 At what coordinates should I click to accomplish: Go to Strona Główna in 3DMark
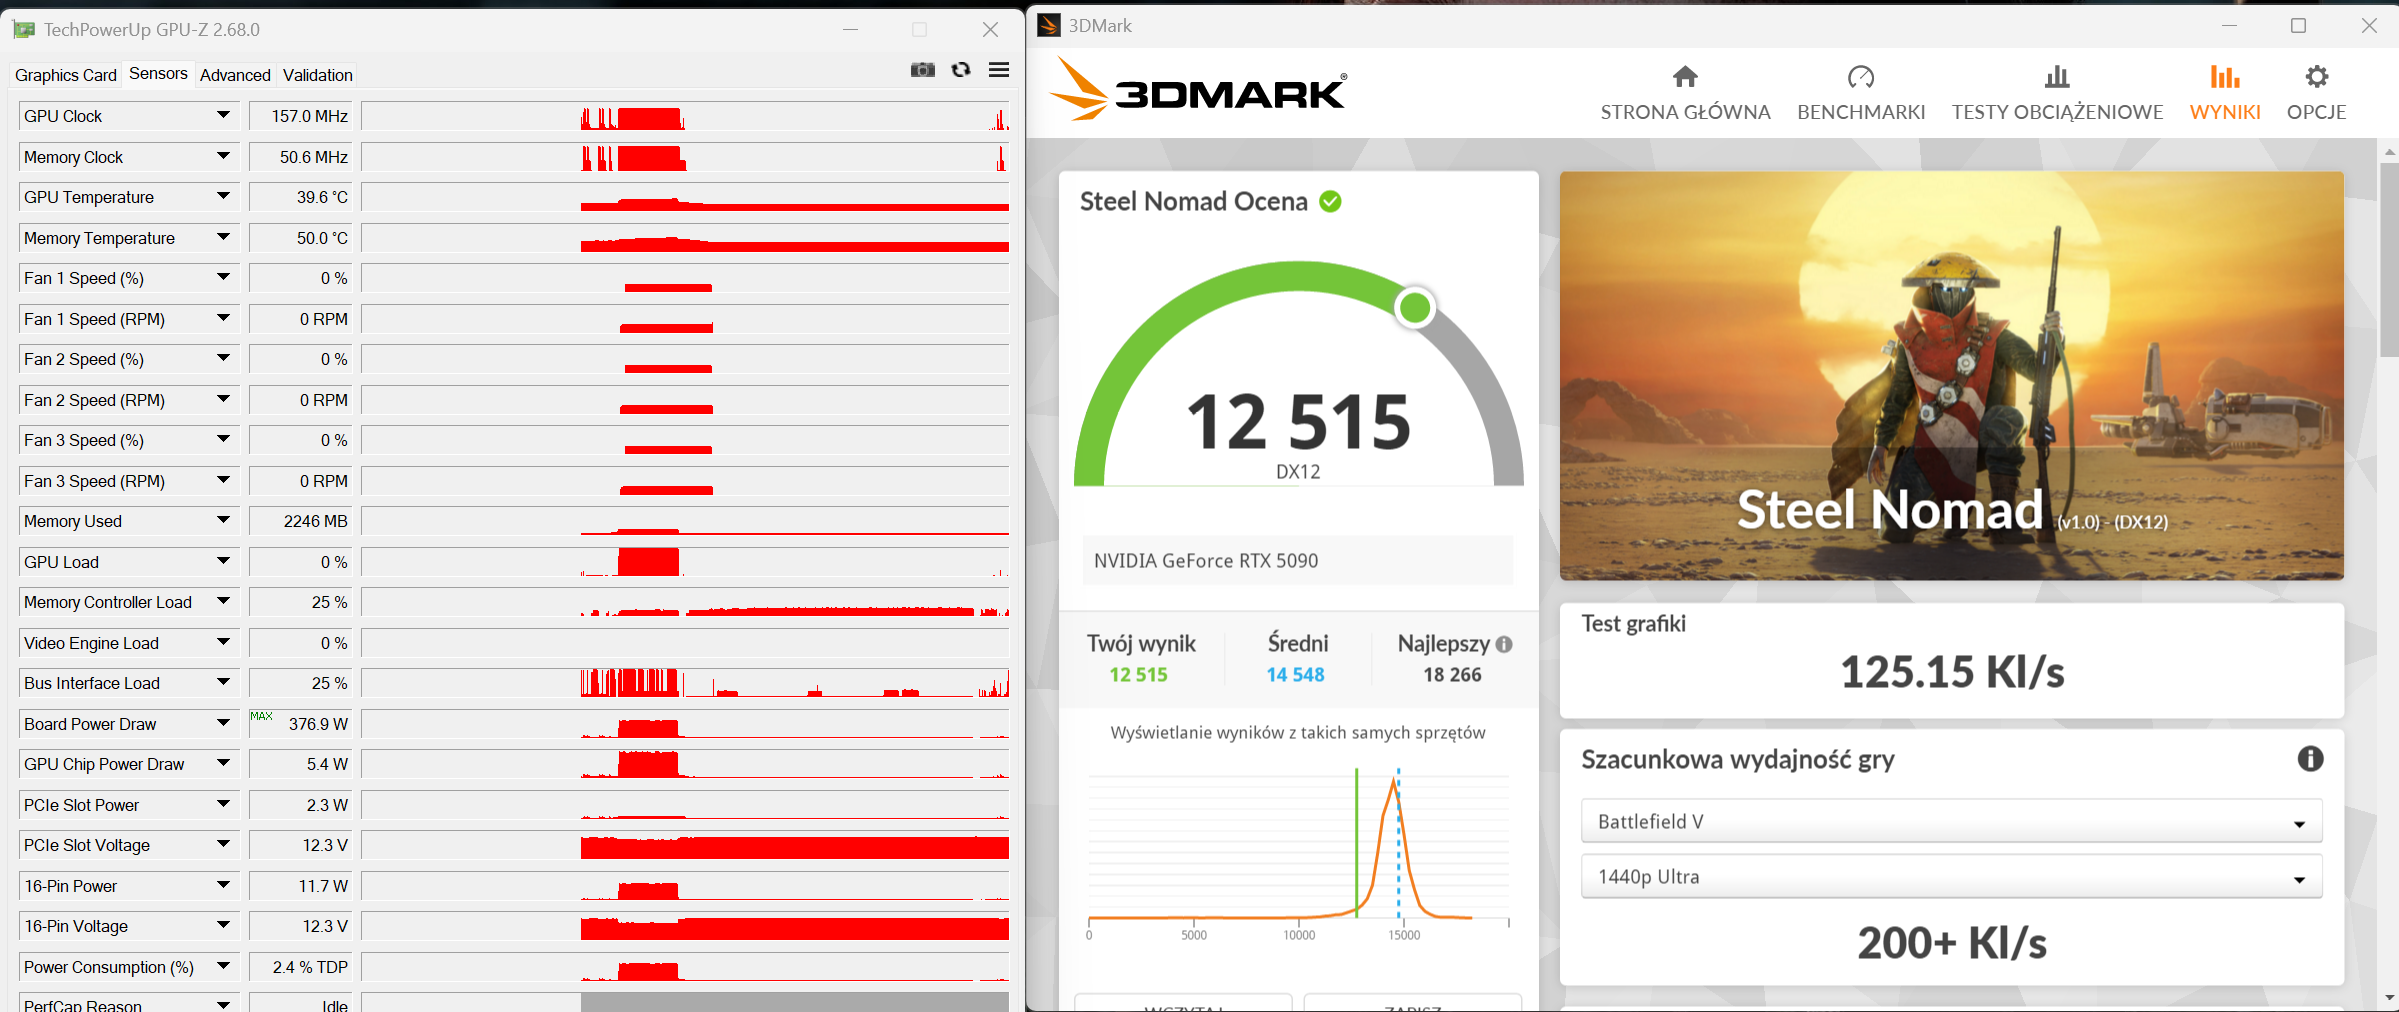pyautogui.click(x=1685, y=93)
